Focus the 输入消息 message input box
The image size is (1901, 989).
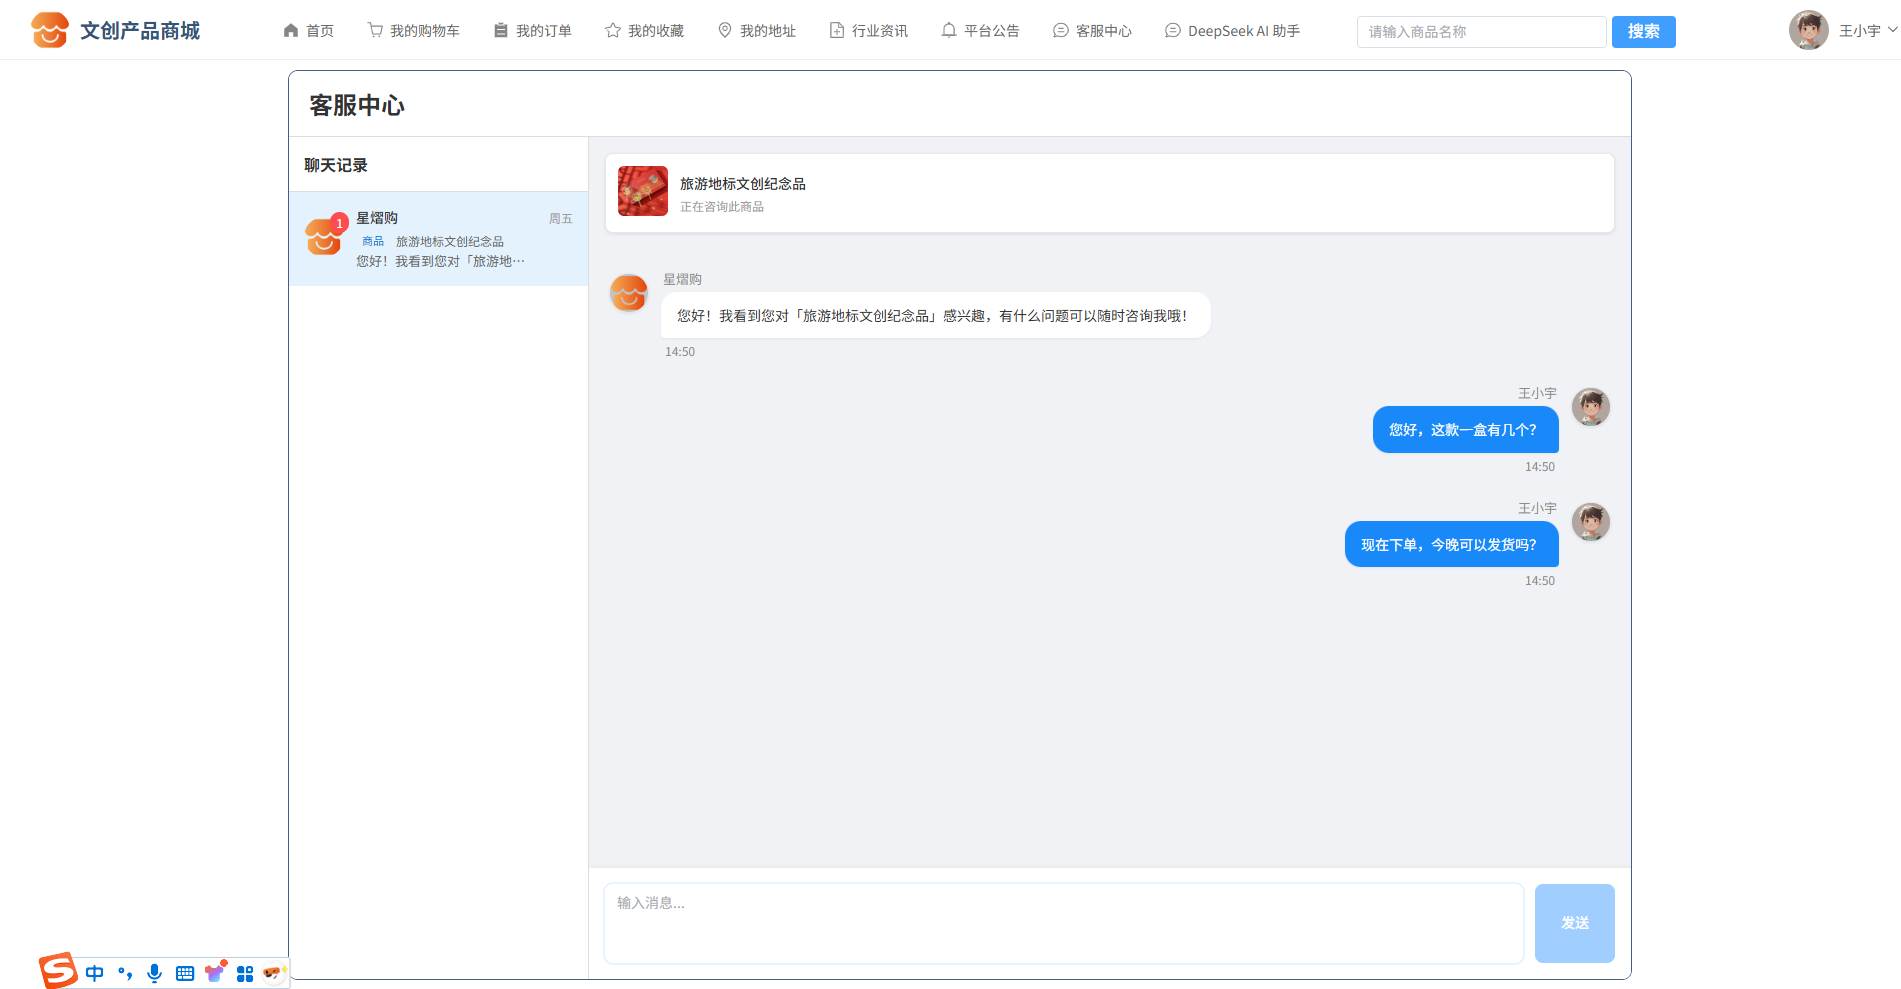click(1063, 922)
